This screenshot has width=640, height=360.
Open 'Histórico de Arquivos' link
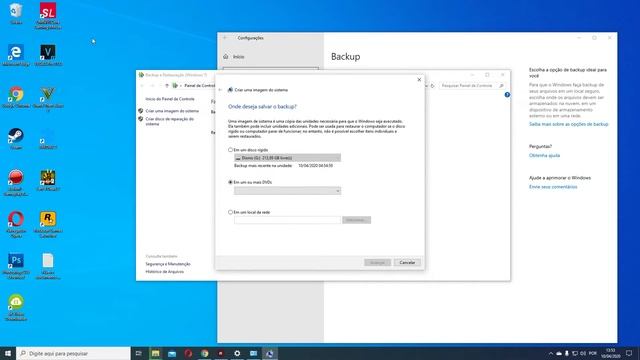click(x=164, y=272)
